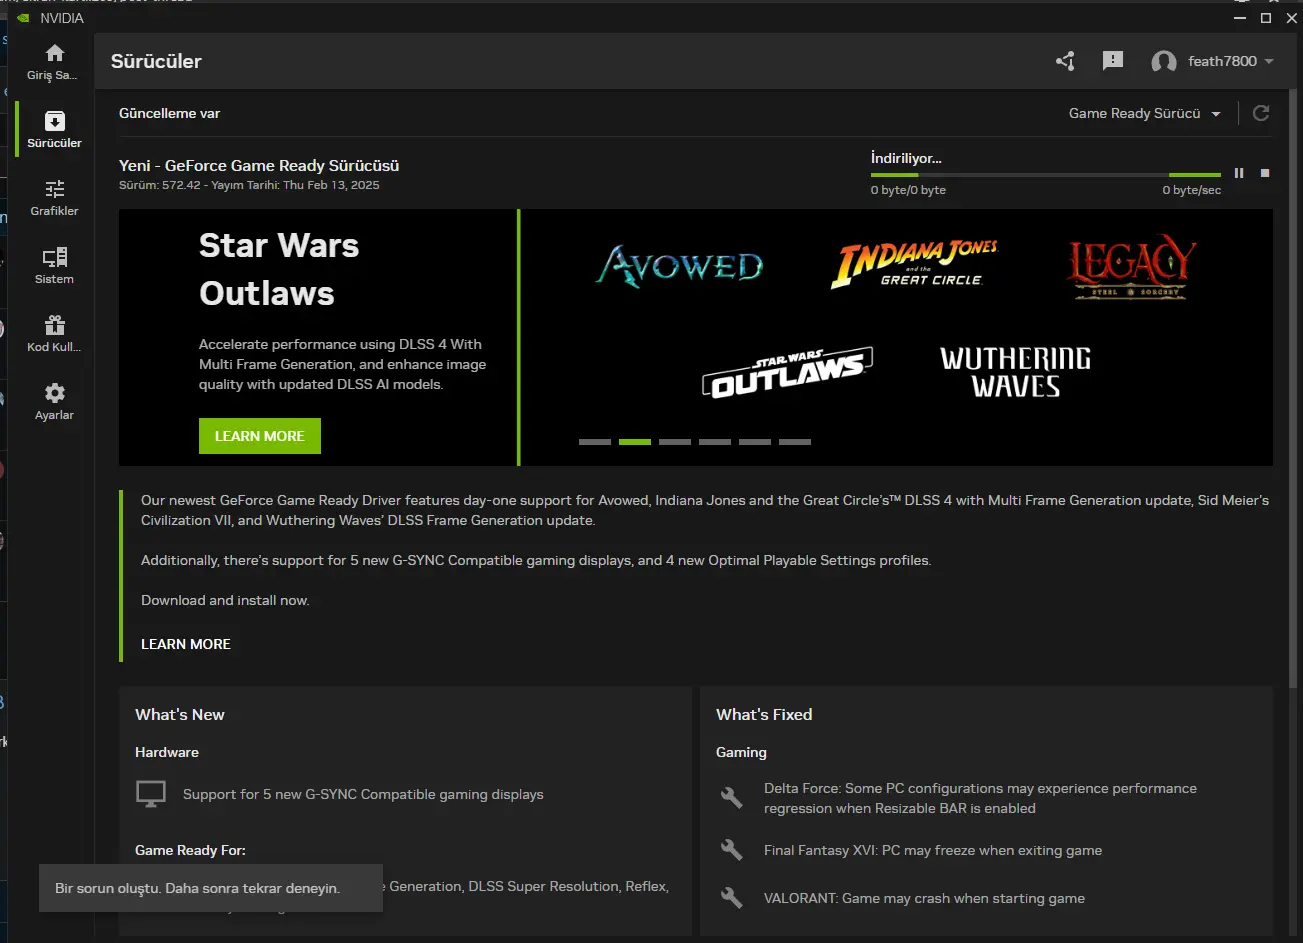Image resolution: width=1303 pixels, height=943 pixels.
Task: Click Yeni - GeForce Game Ready Sürücüsü title
Action: [259, 165]
